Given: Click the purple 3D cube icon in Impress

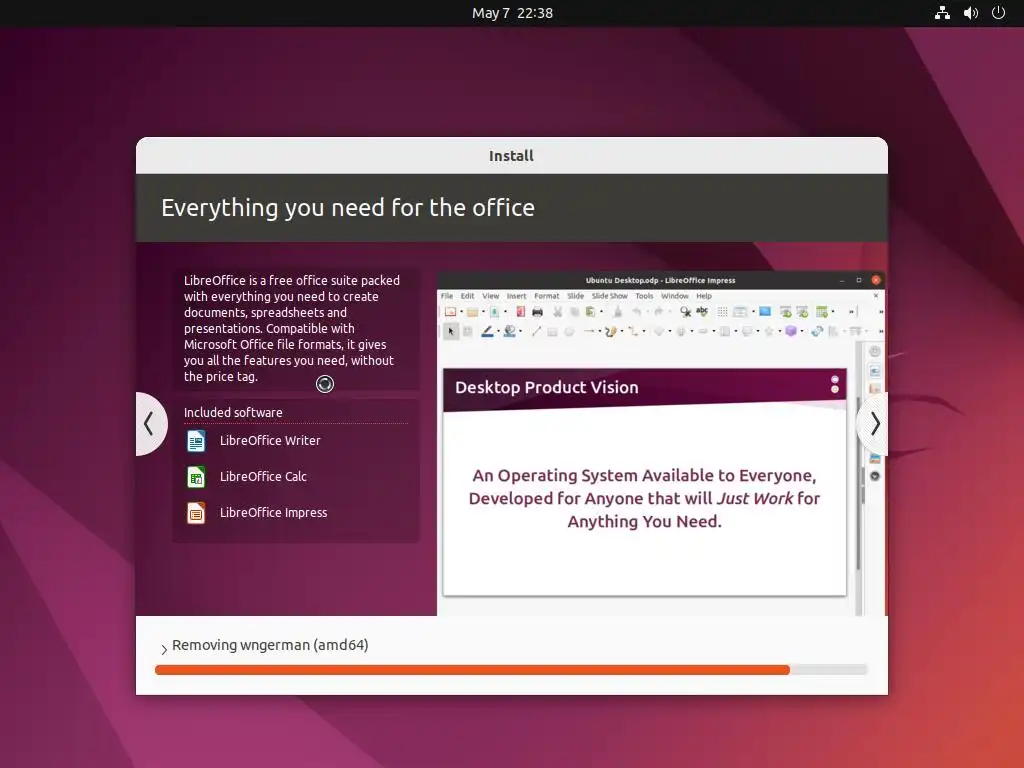Looking at the screenshot, I should (791, 331).
